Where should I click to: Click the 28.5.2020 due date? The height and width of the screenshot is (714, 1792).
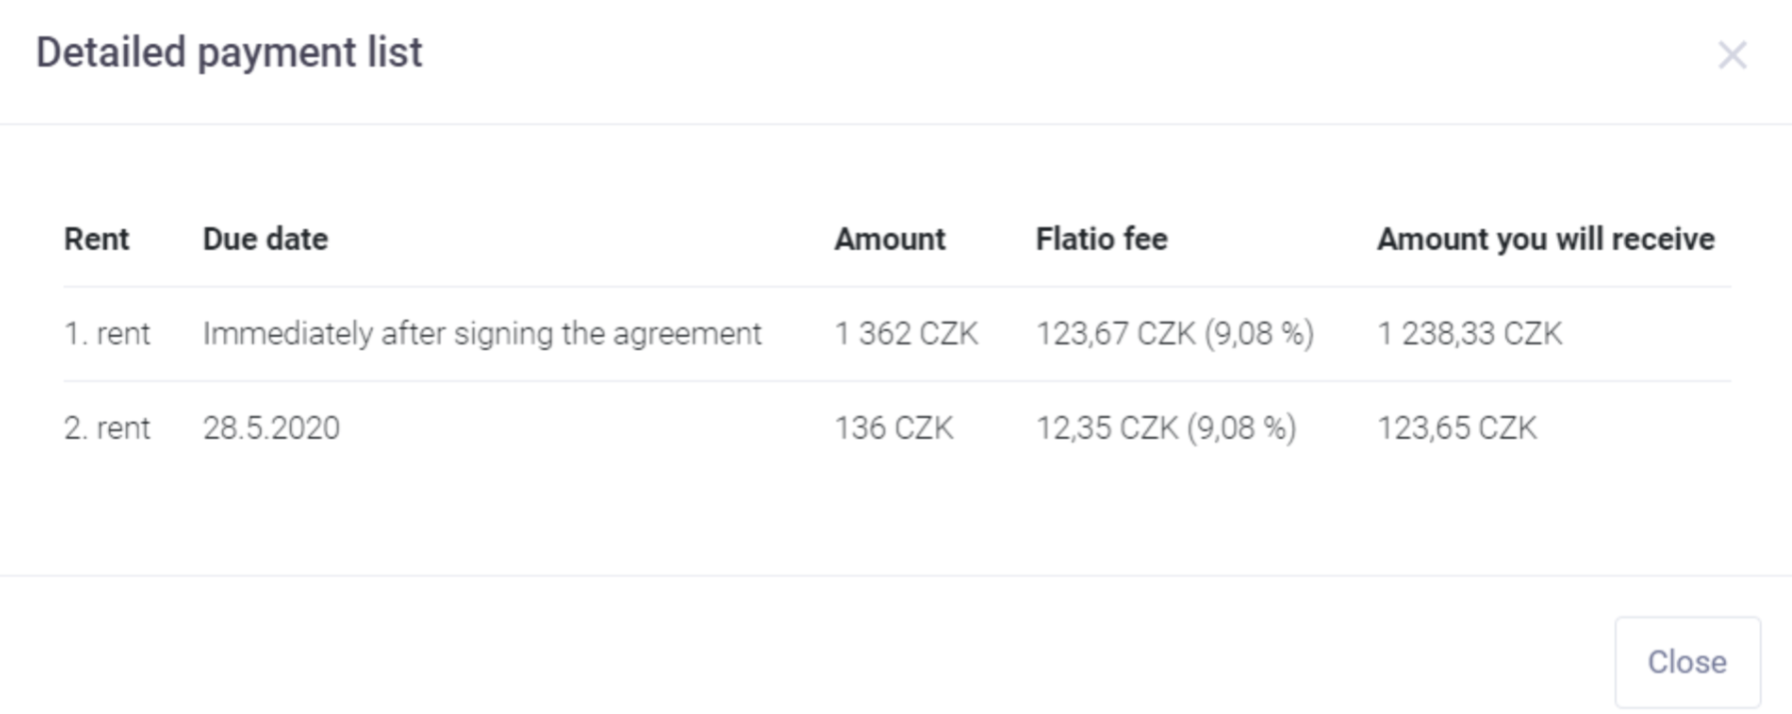pyautogui.click(x=271, y=428)
